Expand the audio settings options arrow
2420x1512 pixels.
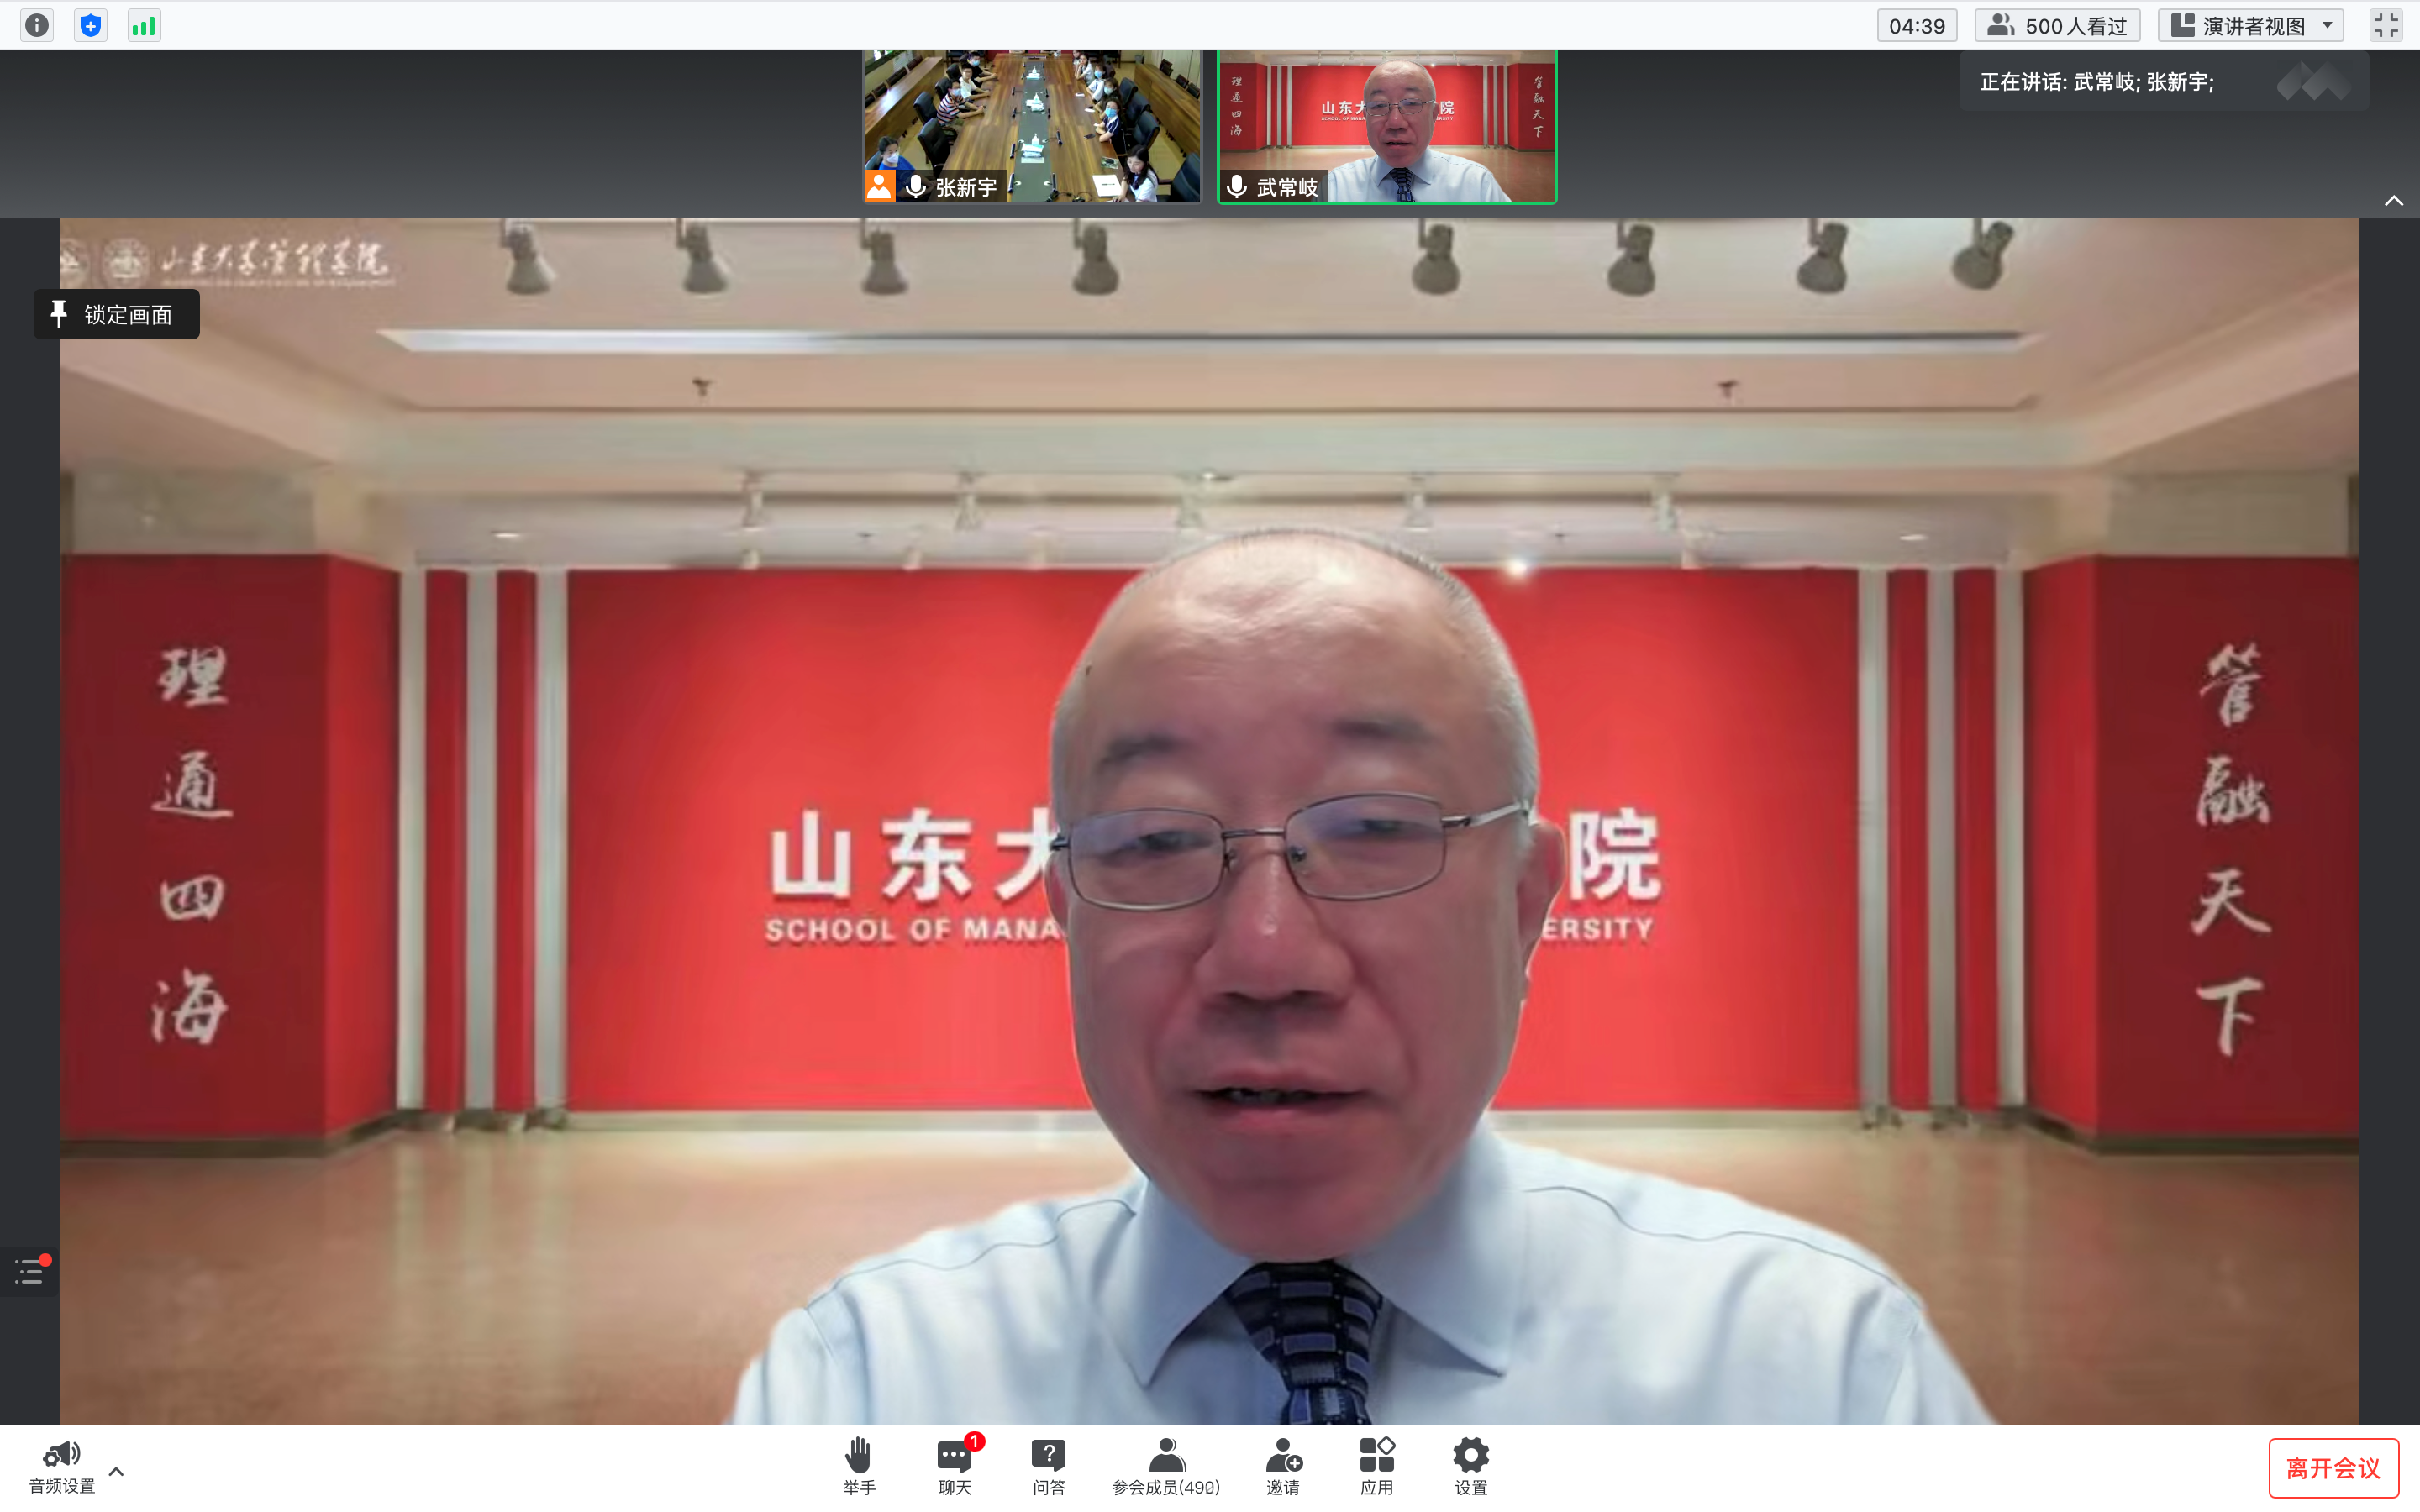point(116,1471)
